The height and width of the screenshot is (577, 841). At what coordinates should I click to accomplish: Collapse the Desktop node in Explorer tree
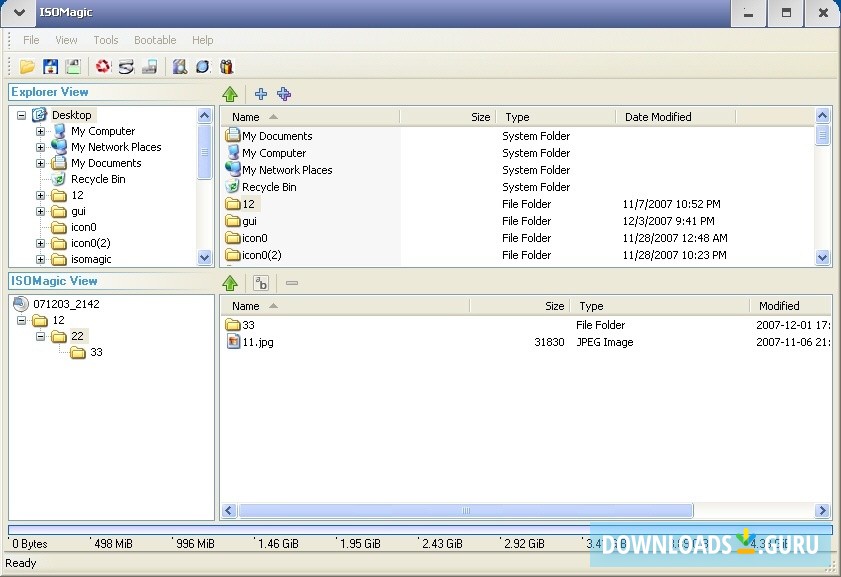(x=22, y=115)
